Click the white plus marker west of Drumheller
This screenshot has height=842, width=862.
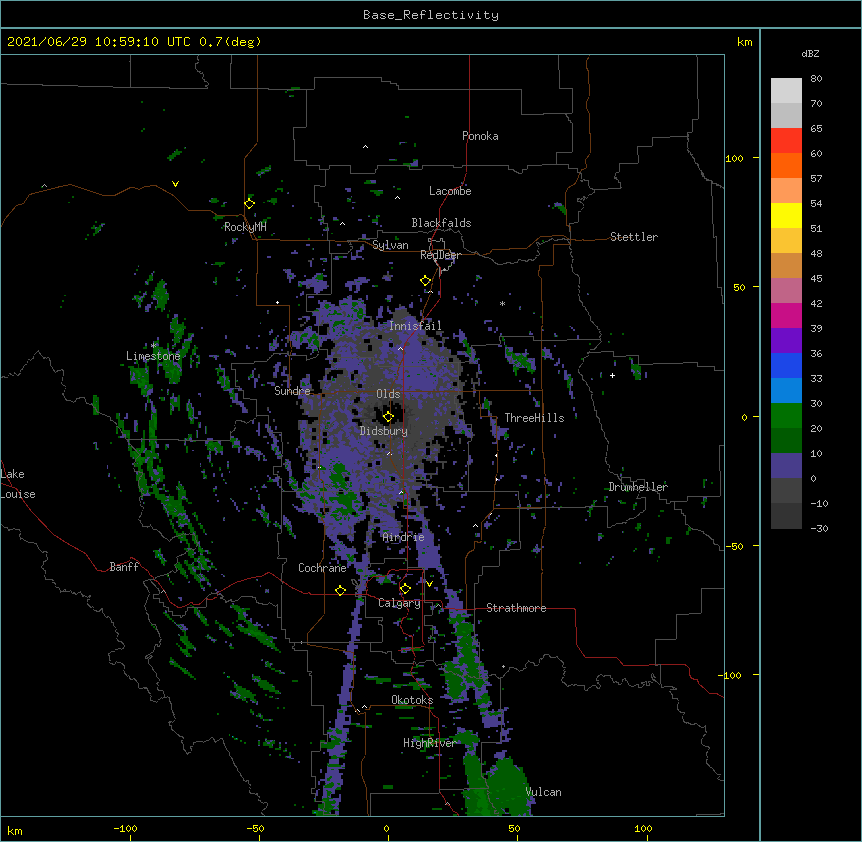(x=612, y=375)
